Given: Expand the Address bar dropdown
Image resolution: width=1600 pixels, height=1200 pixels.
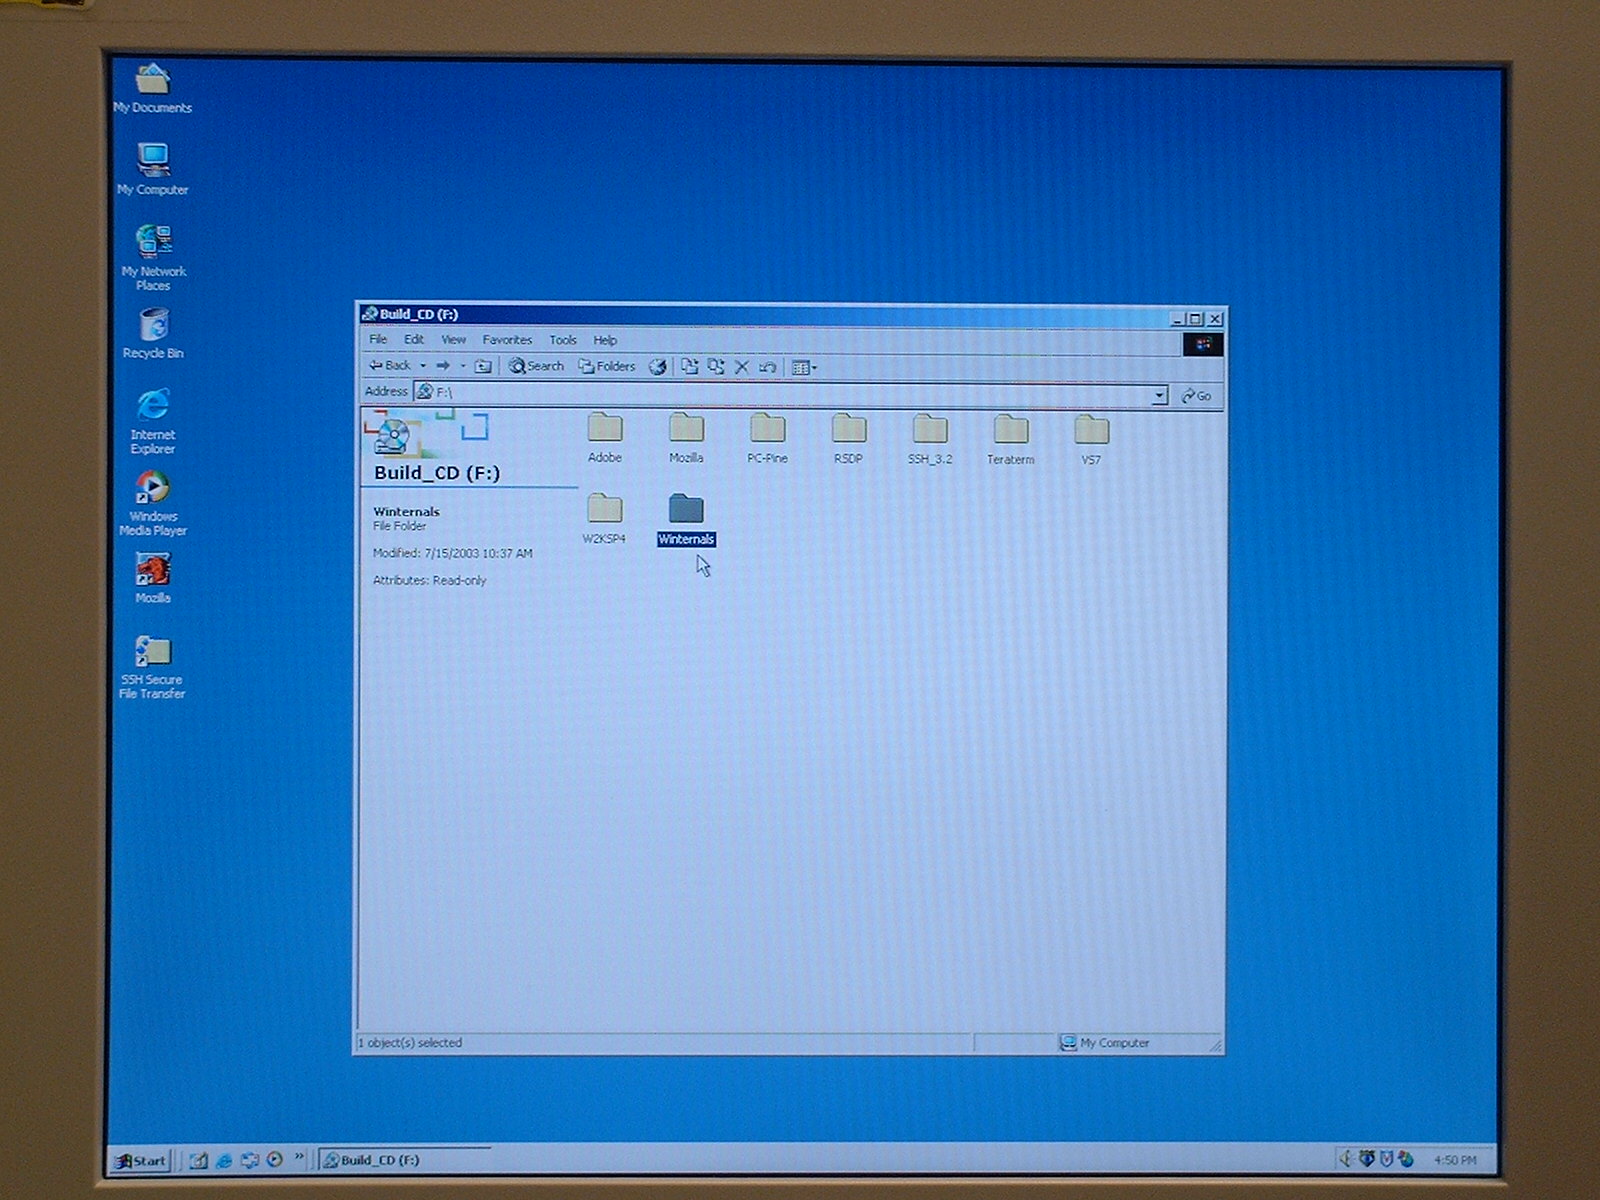Looking at the screenshot, I should [x=1158, y=396].
